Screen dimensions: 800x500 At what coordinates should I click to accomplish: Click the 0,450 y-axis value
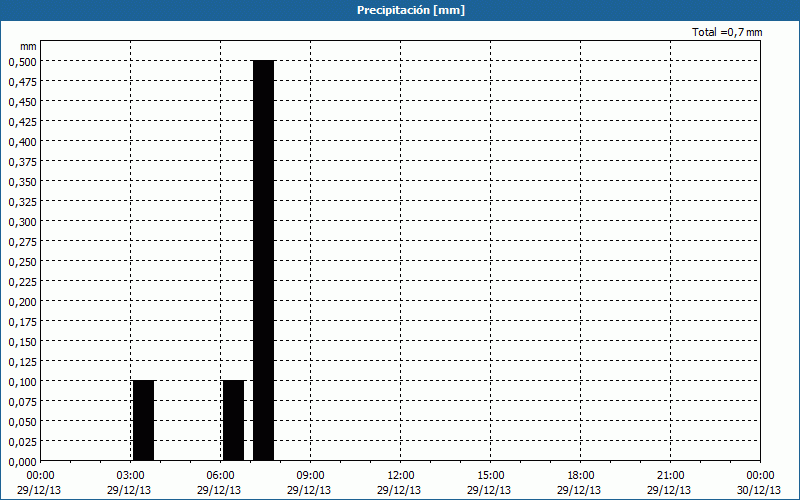[23, 102]
